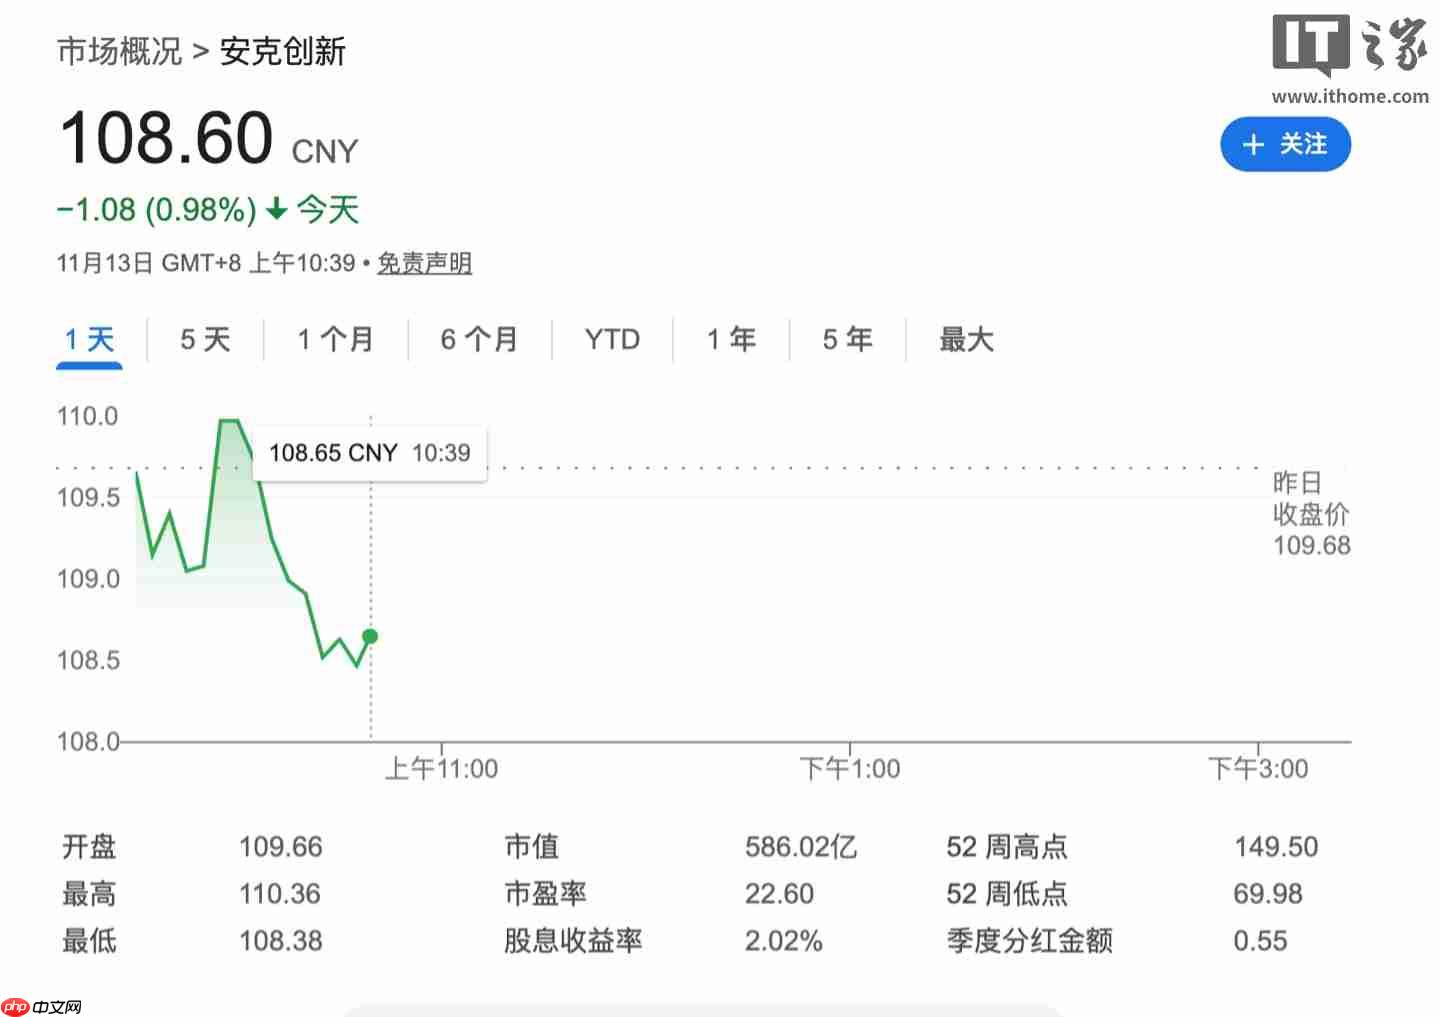
Task: Select the 1天 time range tab
Action: (89, 339)
